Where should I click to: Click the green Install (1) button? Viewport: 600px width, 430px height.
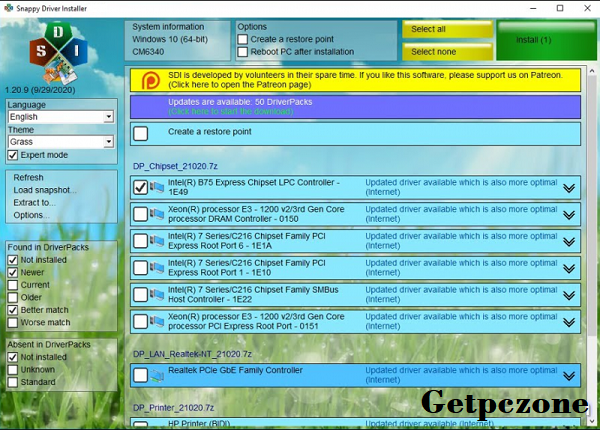tap(546, 40)
